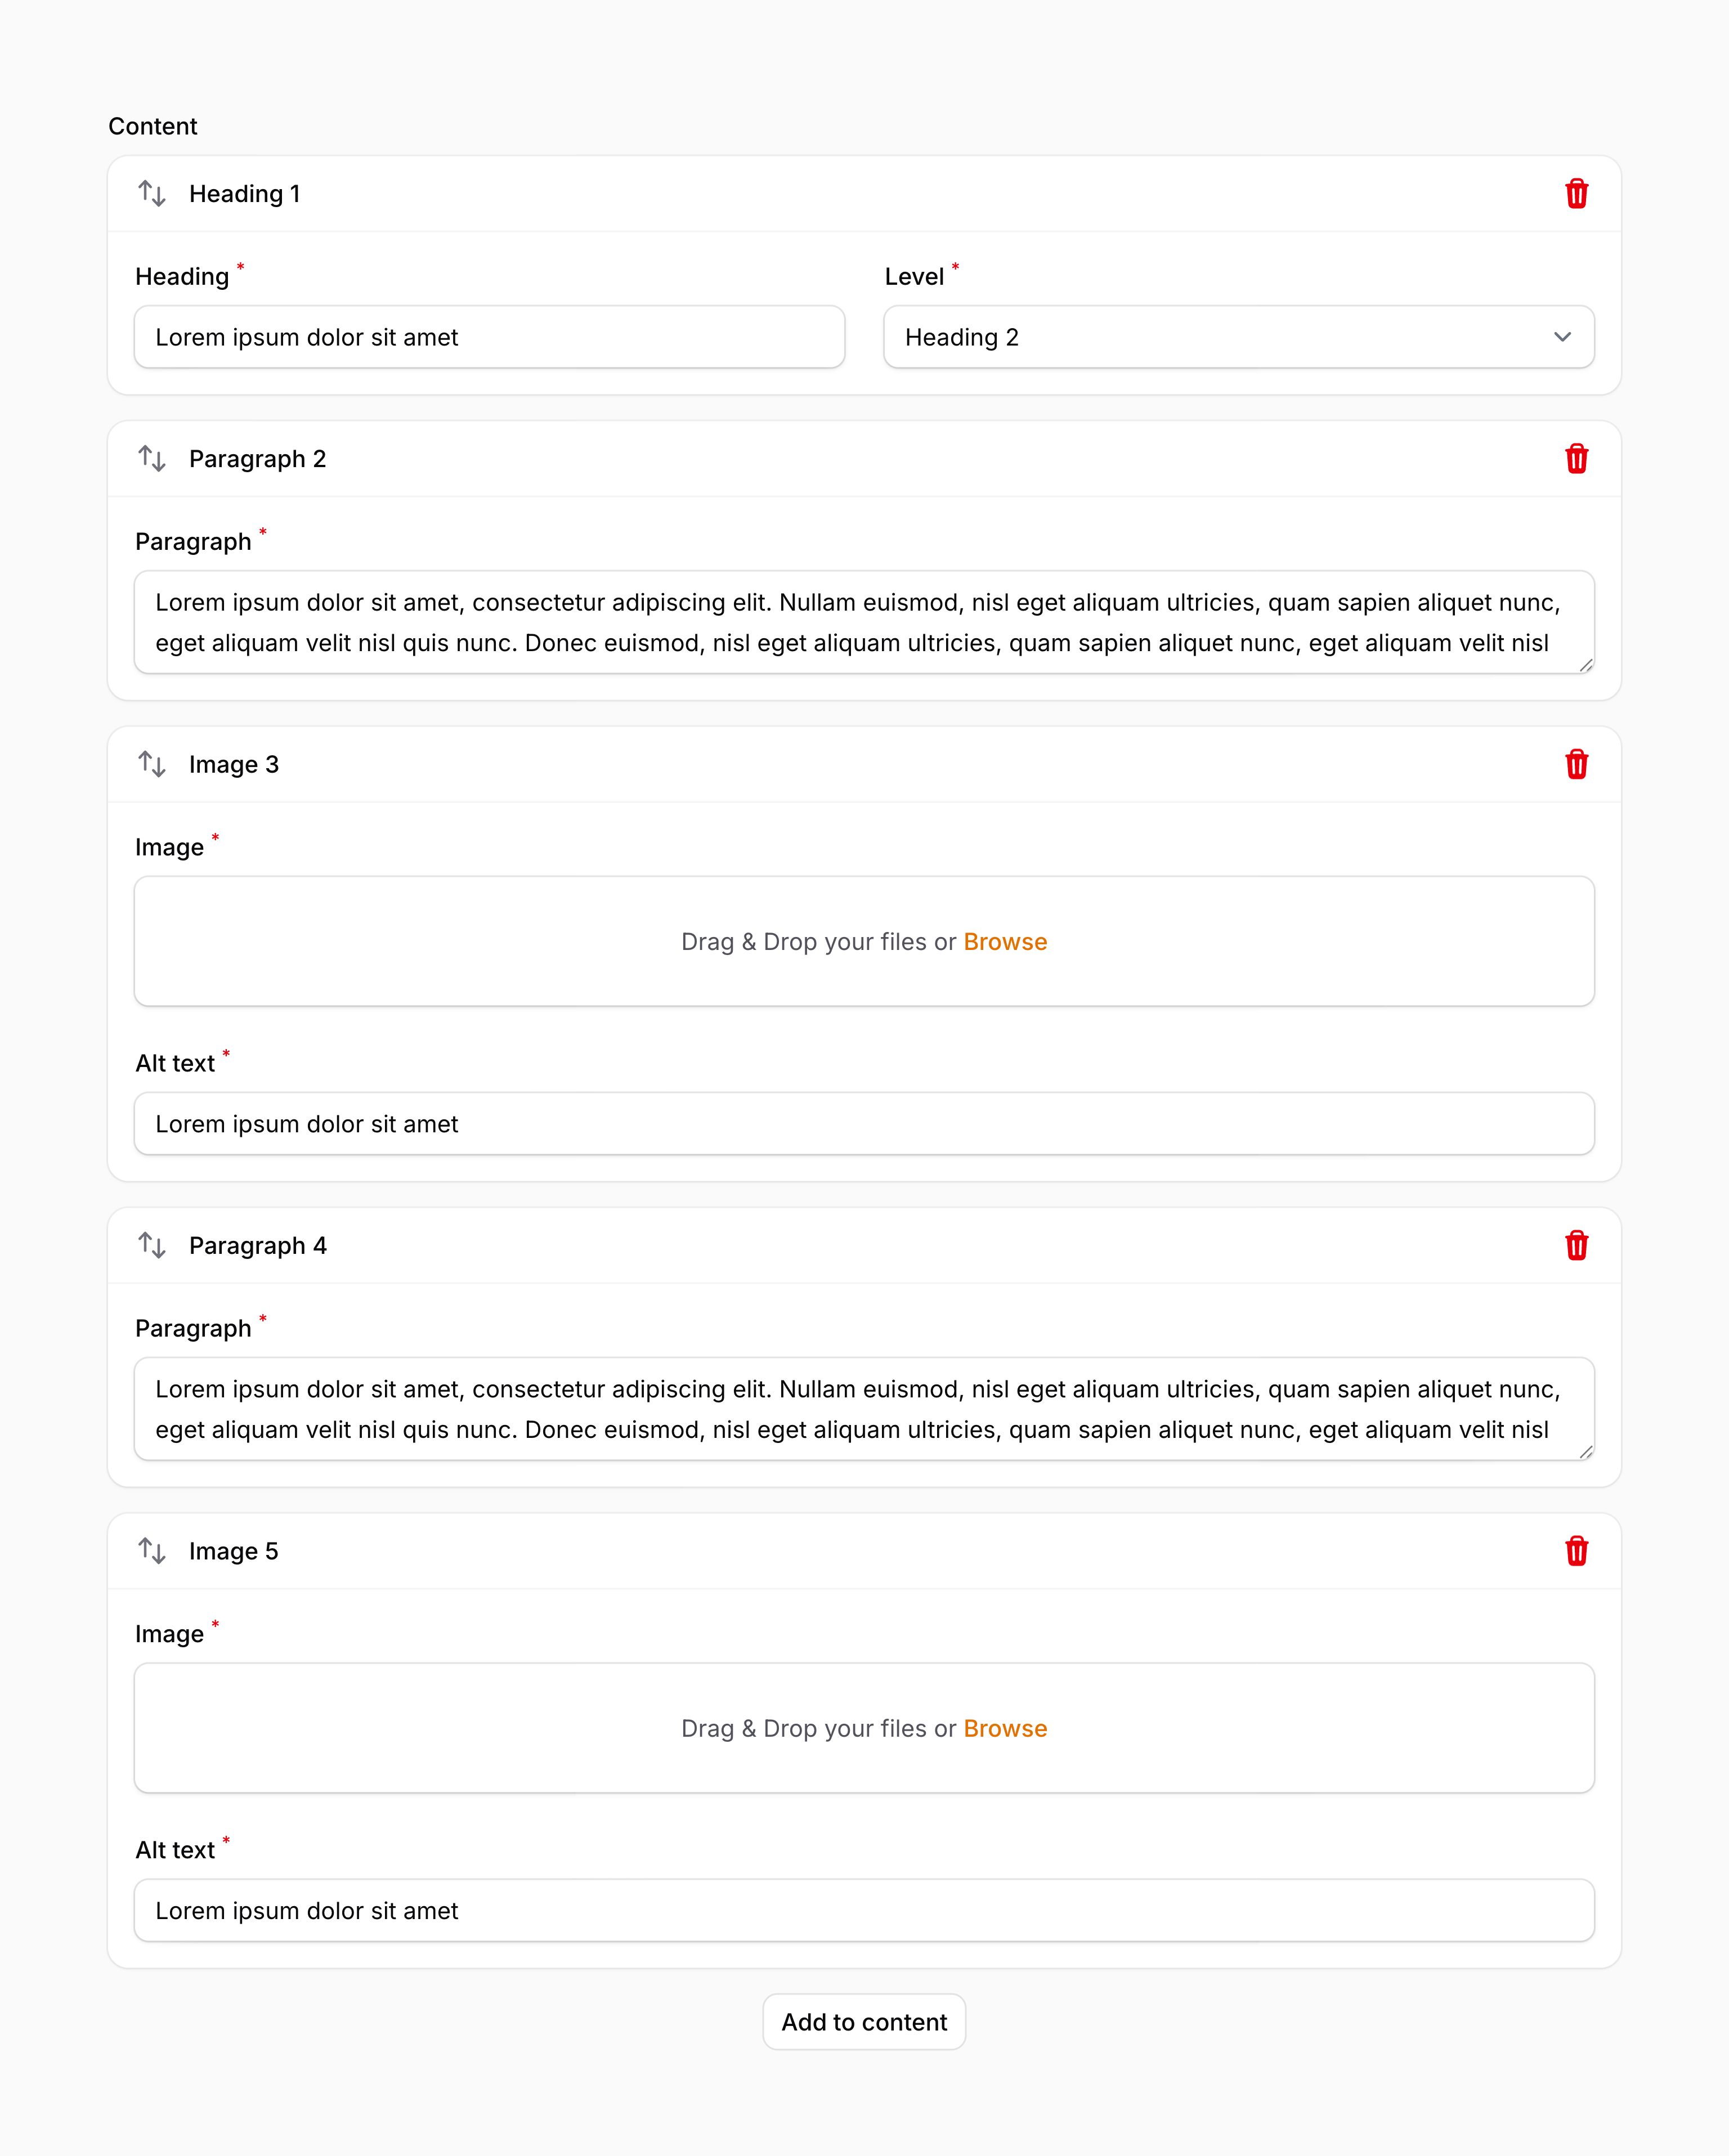1729x2156 pixels.
Task: Click Browse link in Image 3 upload
Action: click(1005, 942)
